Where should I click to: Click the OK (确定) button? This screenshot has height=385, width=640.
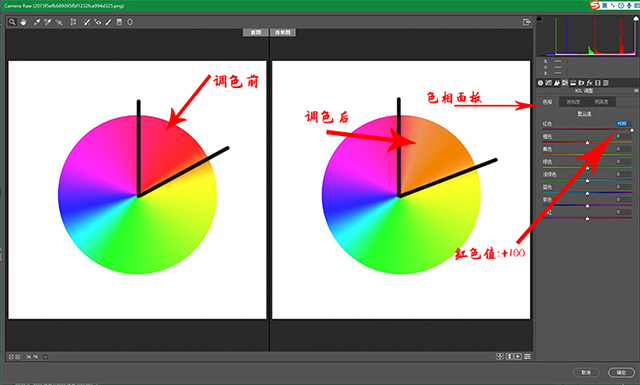pos(621,372)
